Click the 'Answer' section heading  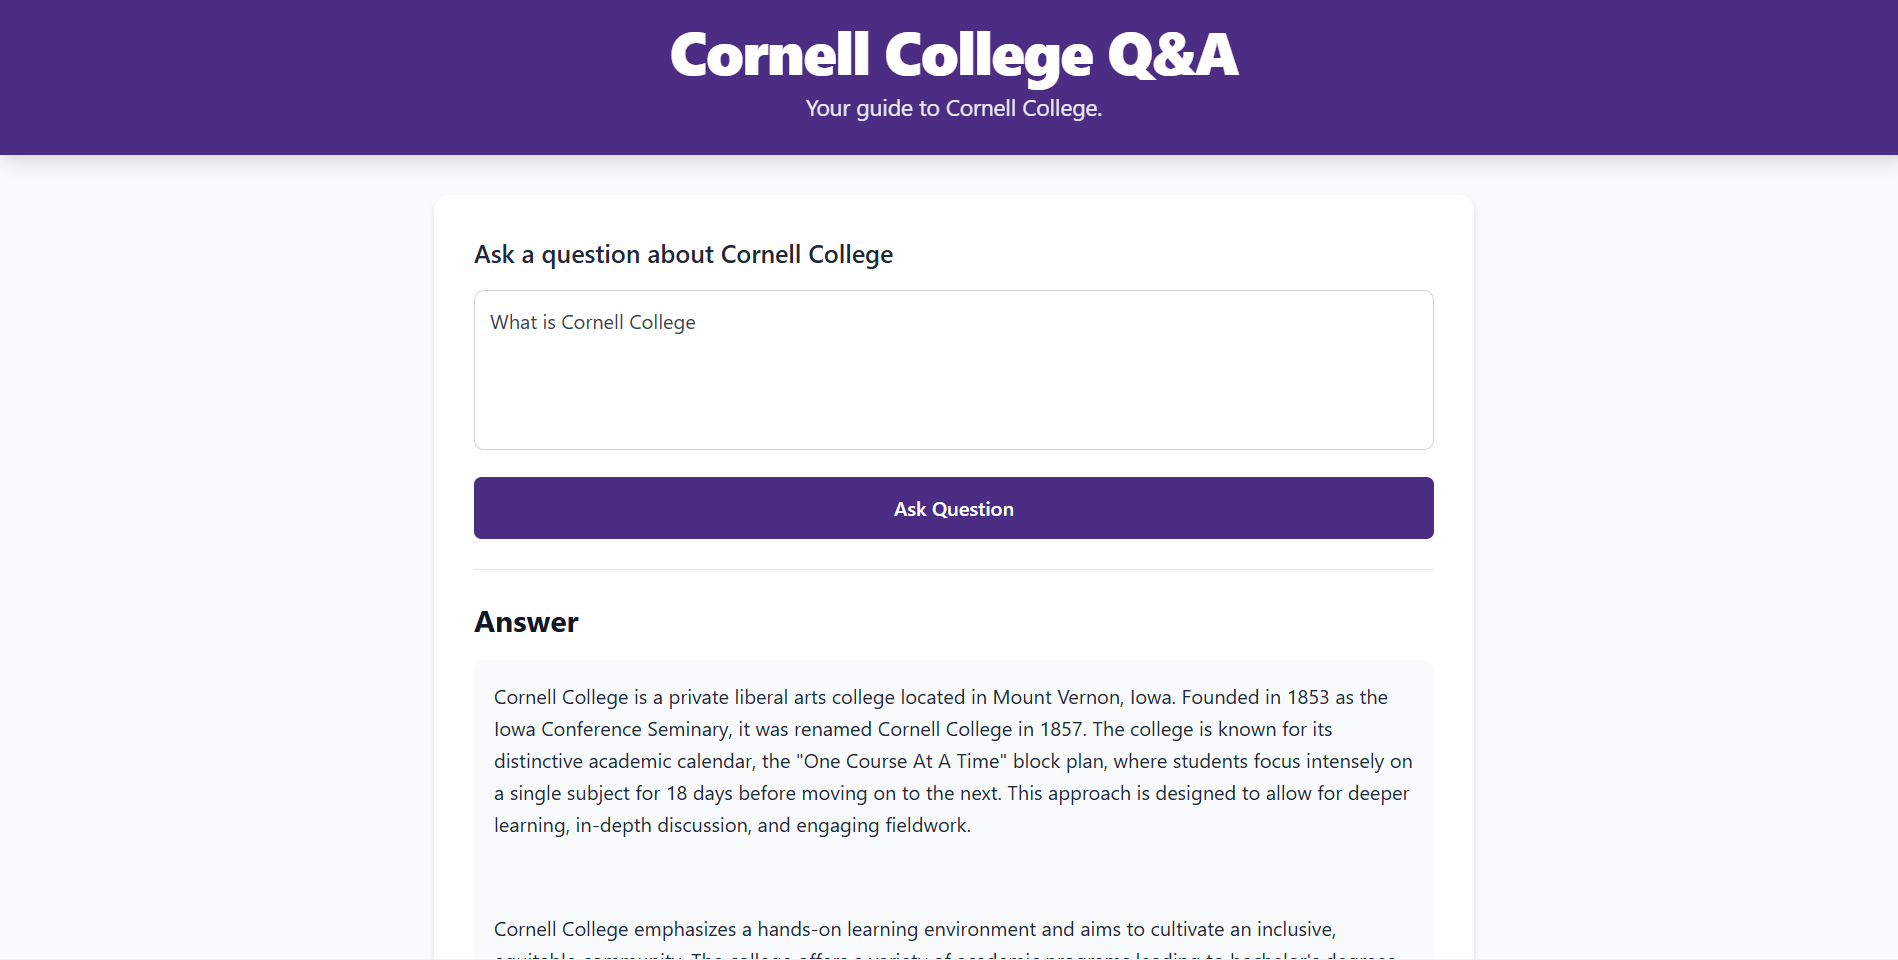[x=526, y=622]
